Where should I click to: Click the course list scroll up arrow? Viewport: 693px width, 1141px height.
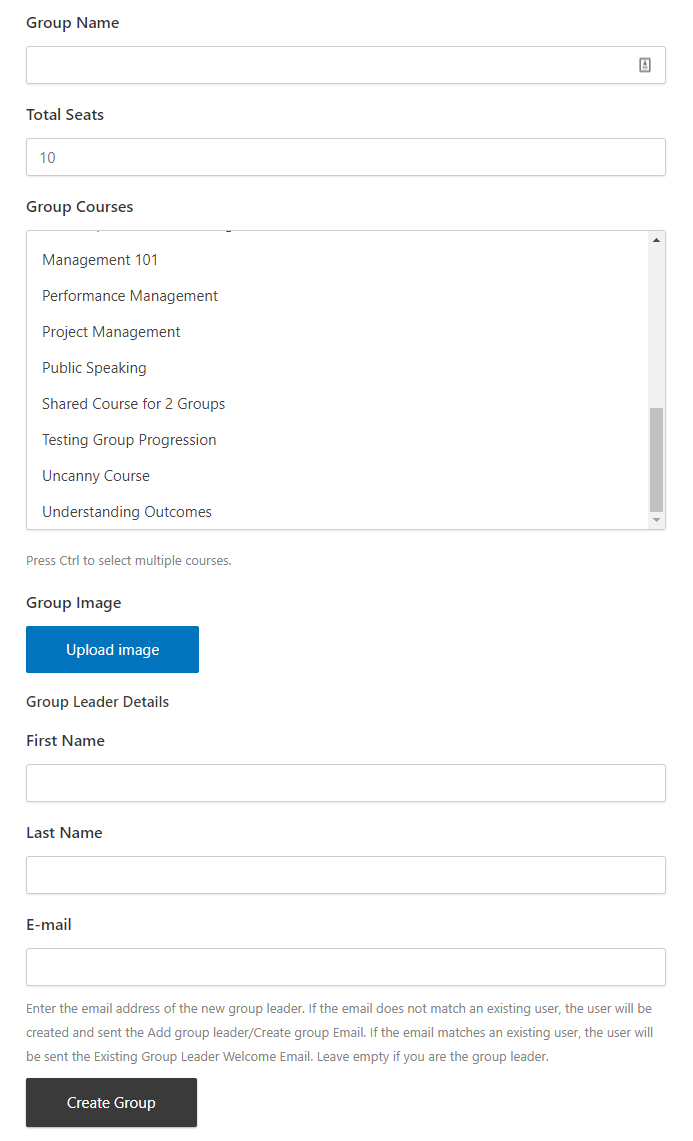[656, 240]
